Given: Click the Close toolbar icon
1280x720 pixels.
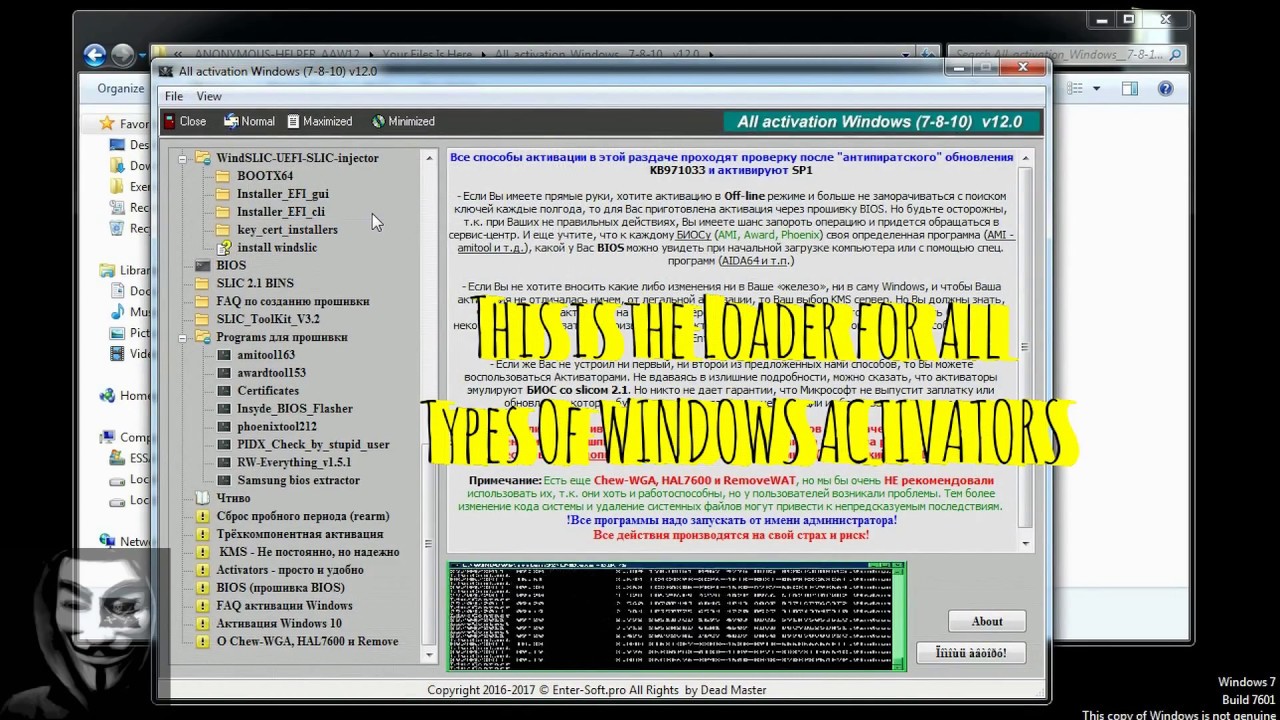Looking at the screenshot, I should (x=170, y=121).
